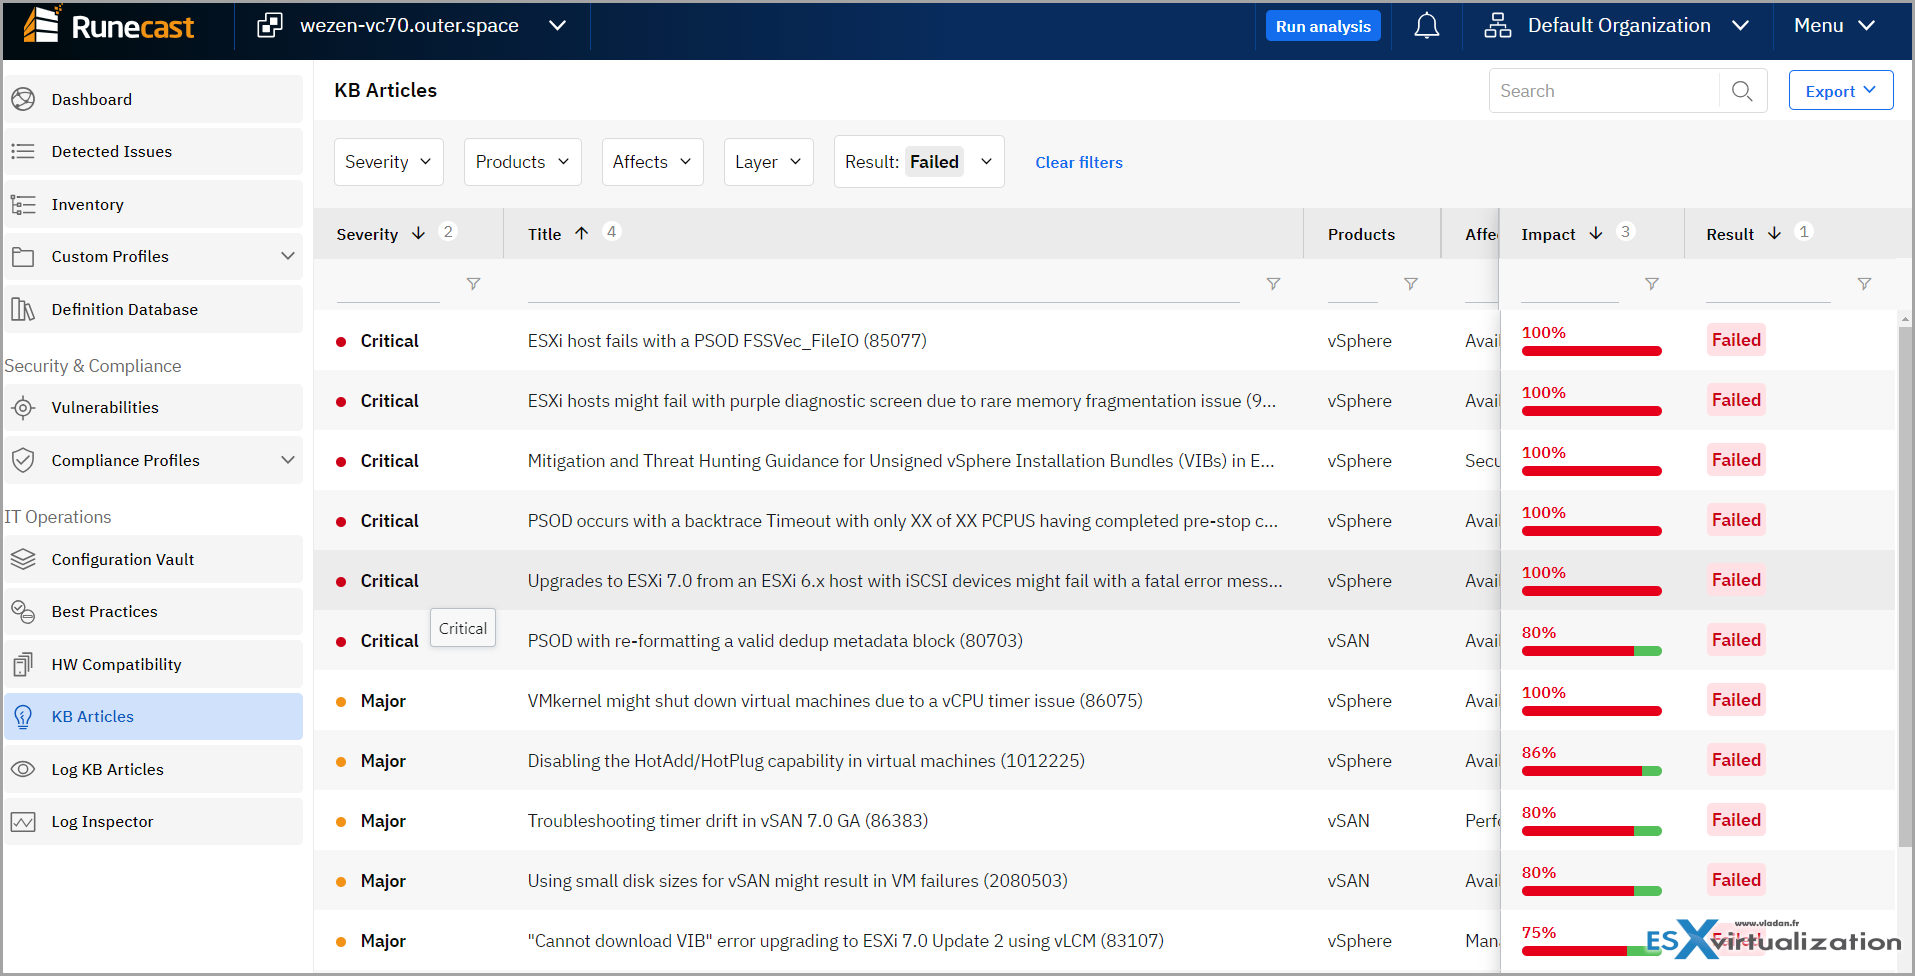Click the organization icon in header
The image size is (1915, 976).
pos(1497,25)
